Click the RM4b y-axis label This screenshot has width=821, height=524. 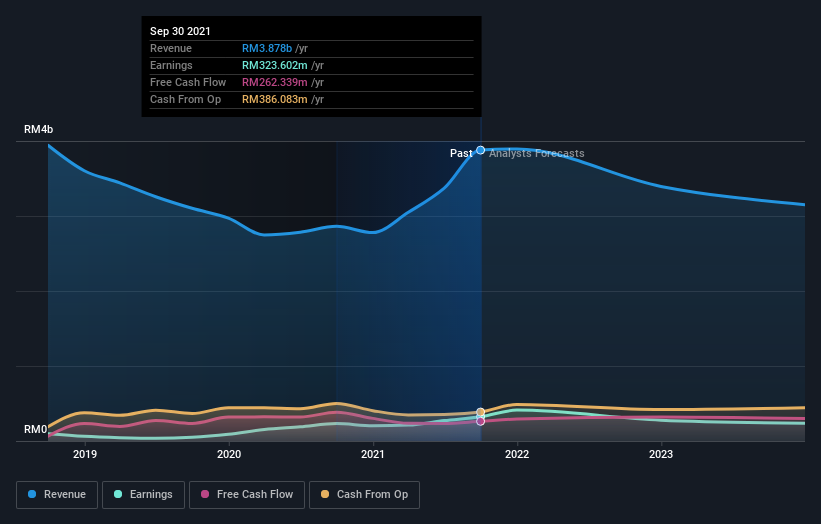(38, 129)
